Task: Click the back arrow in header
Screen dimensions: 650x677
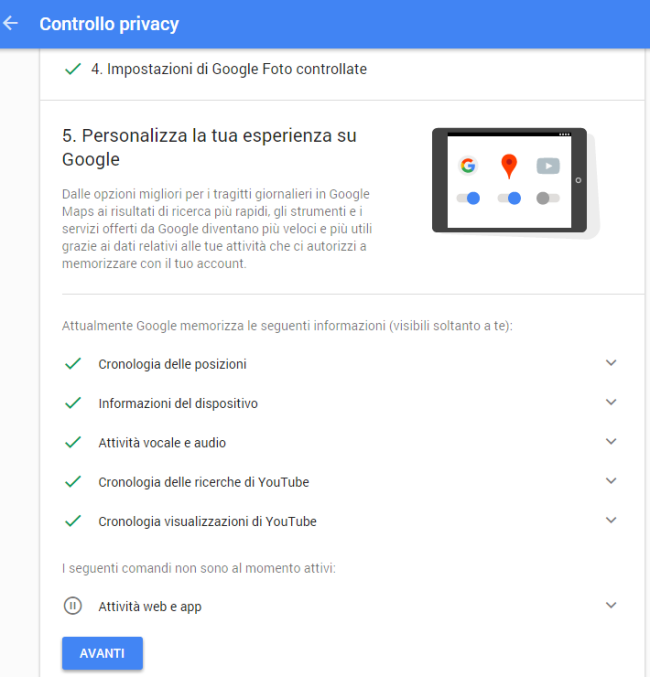Action: pos(11,23)
